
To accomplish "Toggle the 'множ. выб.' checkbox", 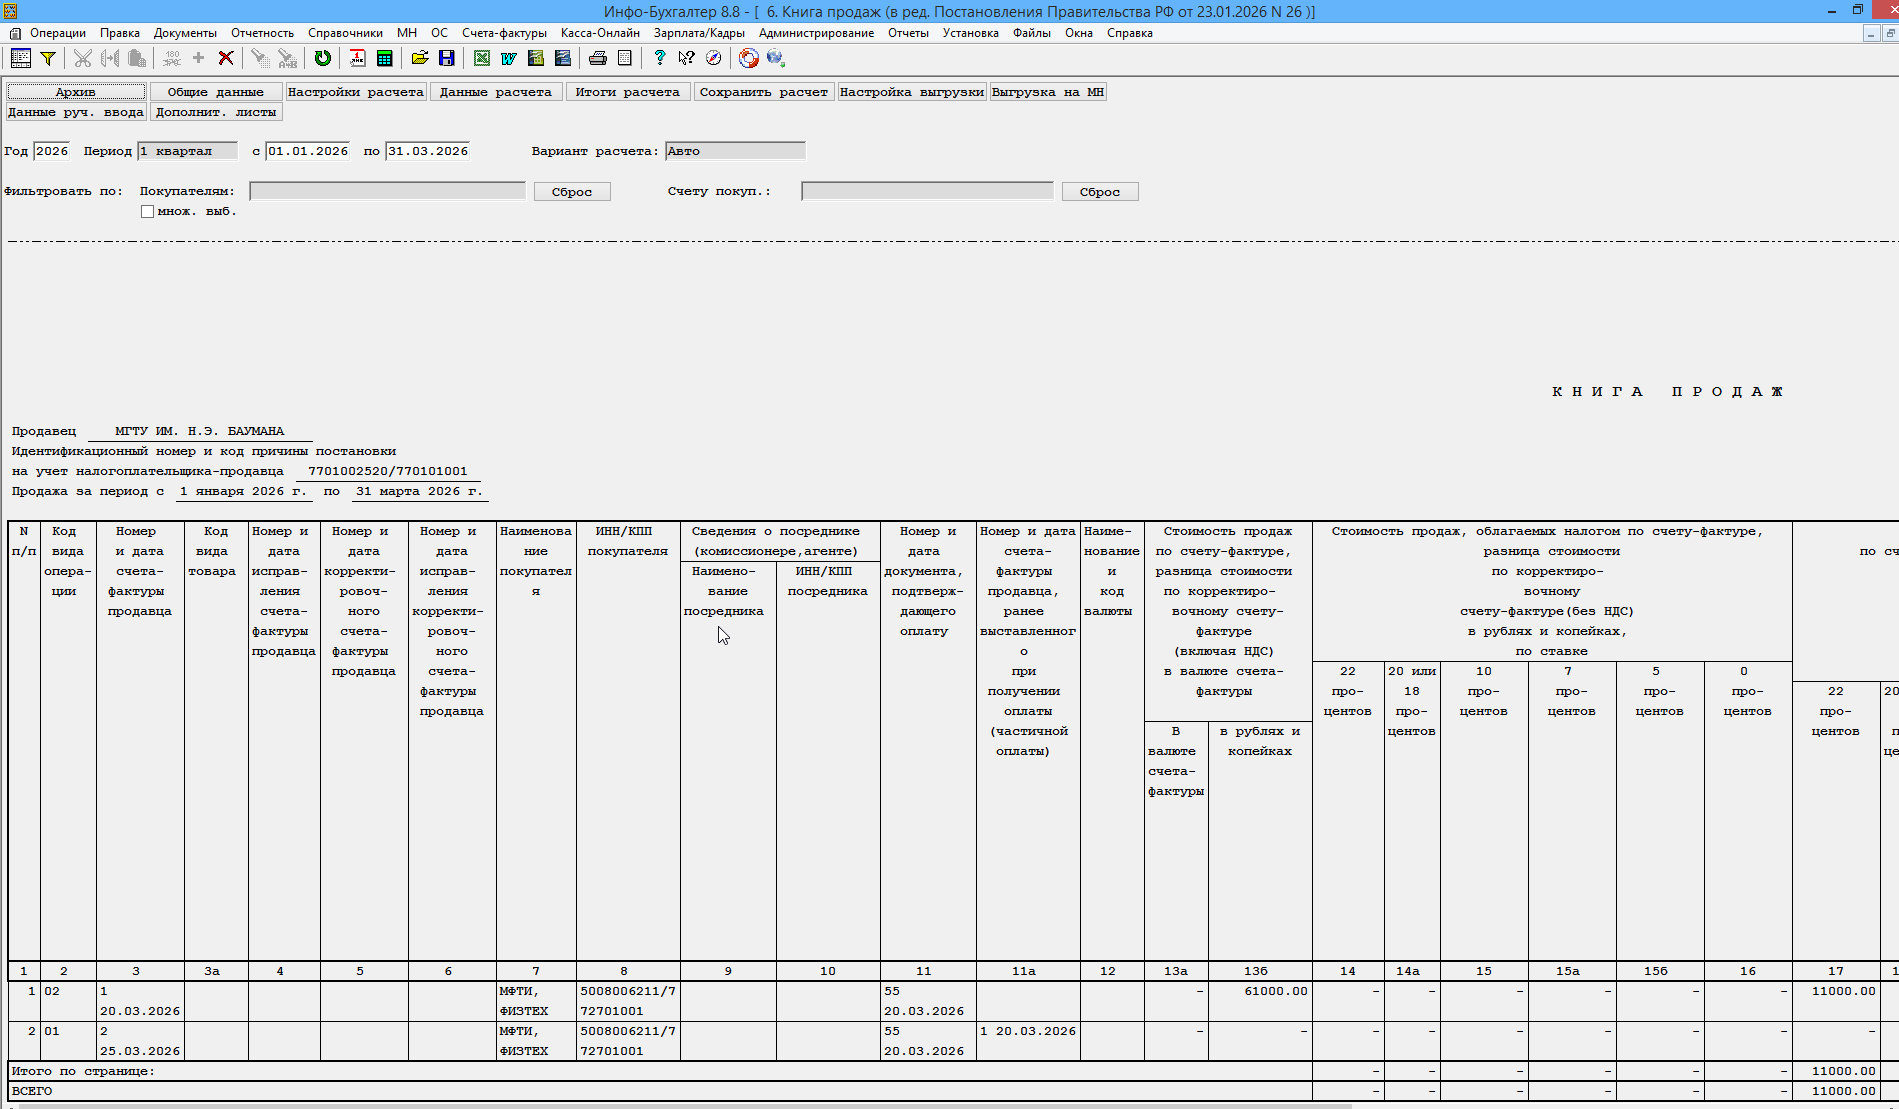I will (148, 212).
